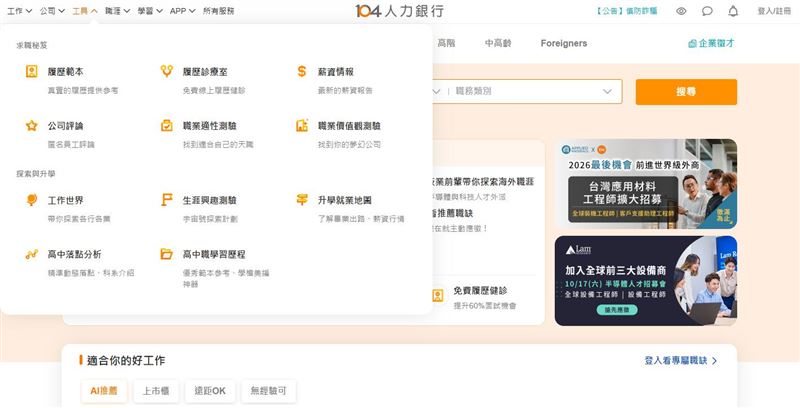Viewport: 800px width, 408px height.
Task: Click the 提升60%面試機會 text
Action: click(485, 305)
